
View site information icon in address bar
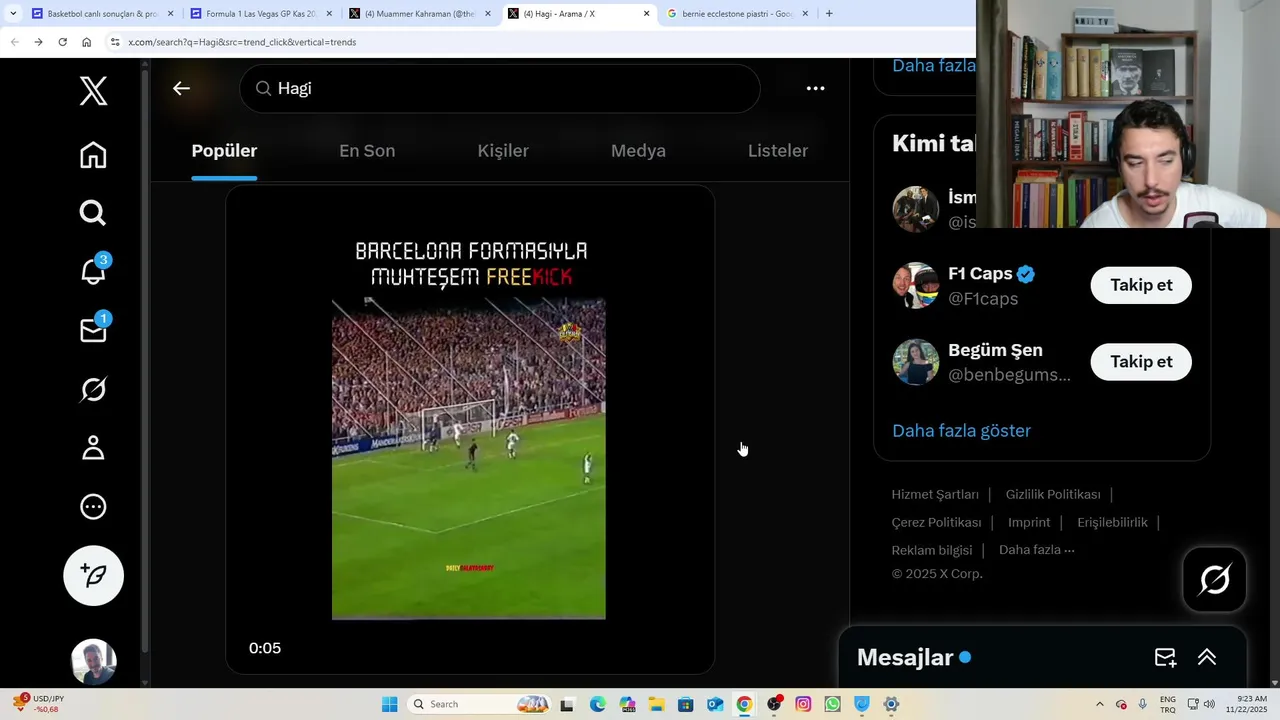point(115,42)
